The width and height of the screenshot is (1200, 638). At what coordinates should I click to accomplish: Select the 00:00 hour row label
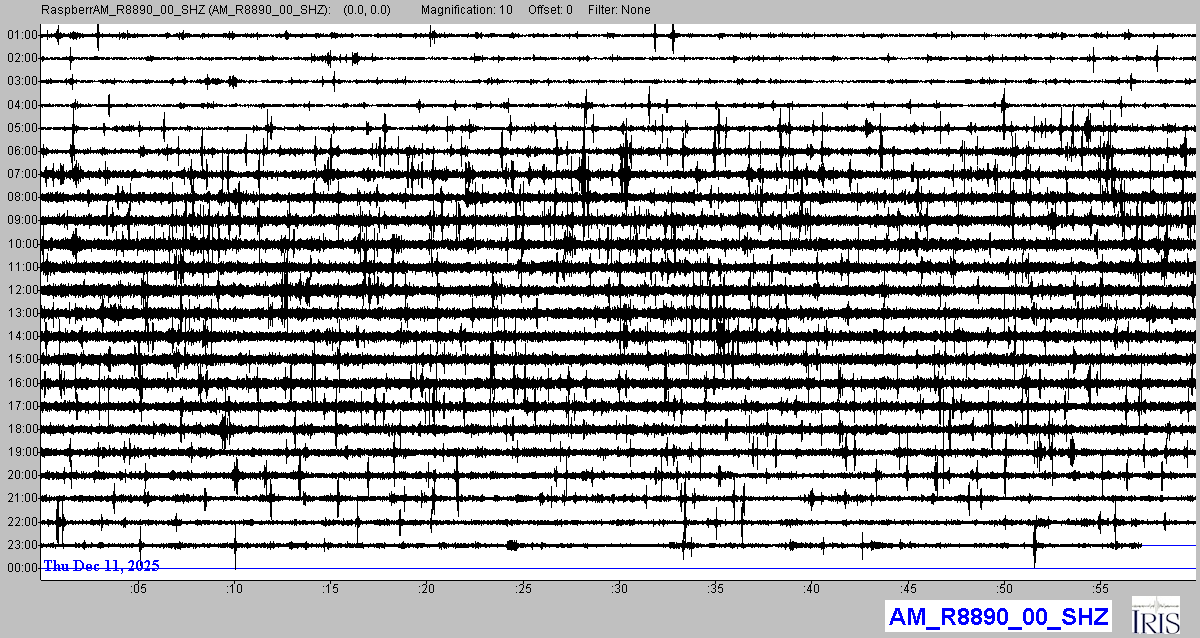point(21,568)
